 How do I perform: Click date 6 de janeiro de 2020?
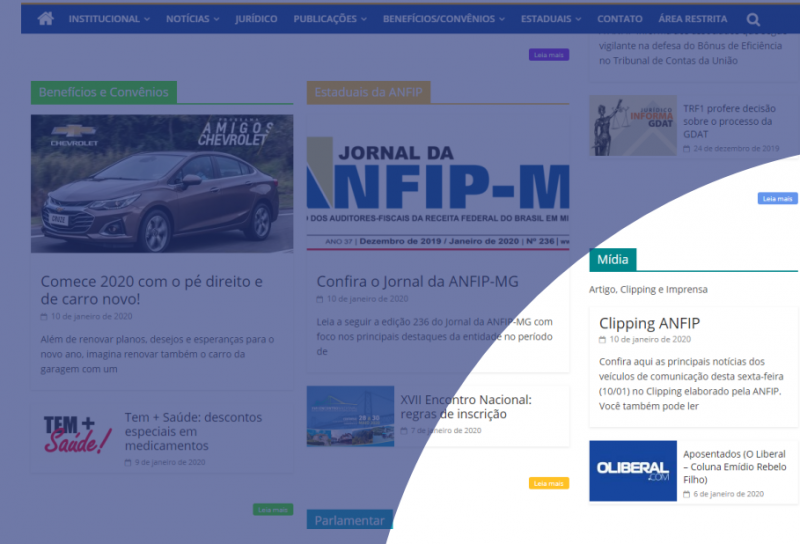(x=729, y=494)
